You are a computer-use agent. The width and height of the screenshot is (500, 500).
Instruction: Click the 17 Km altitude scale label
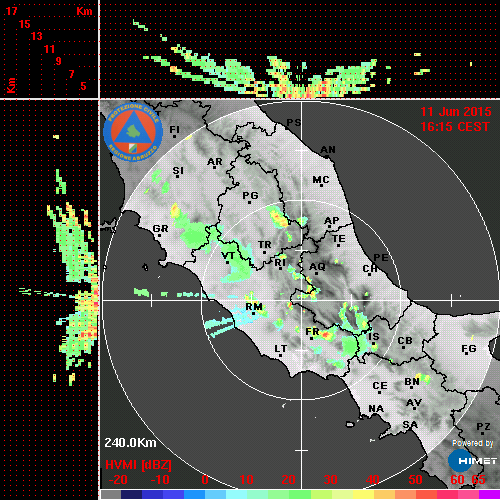pos(11,11)
